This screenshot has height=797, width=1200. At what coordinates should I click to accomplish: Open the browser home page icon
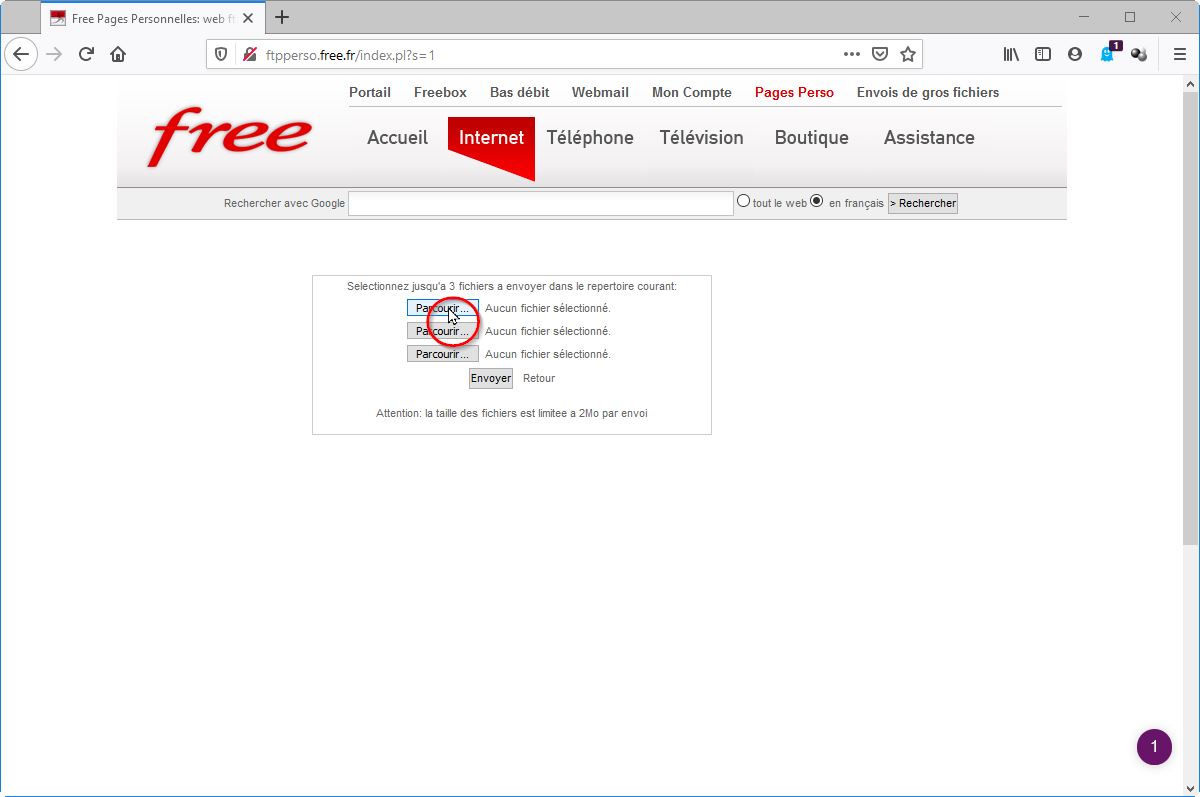coord(118,55)
